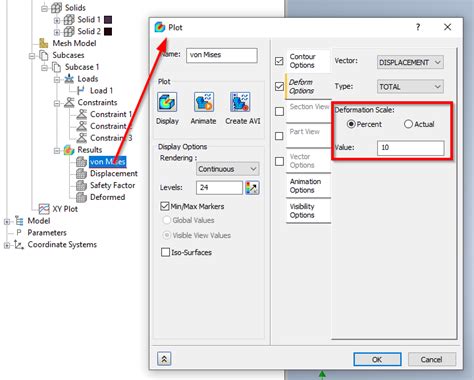Open the Contour Options tab

click(x=308, y=61)
